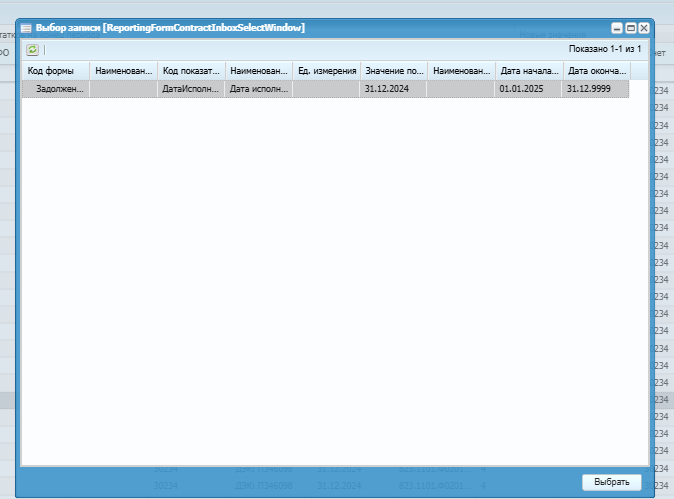Maximize the Выбор записи window
This screenshot has width=674, height=499.
(631, 28)
